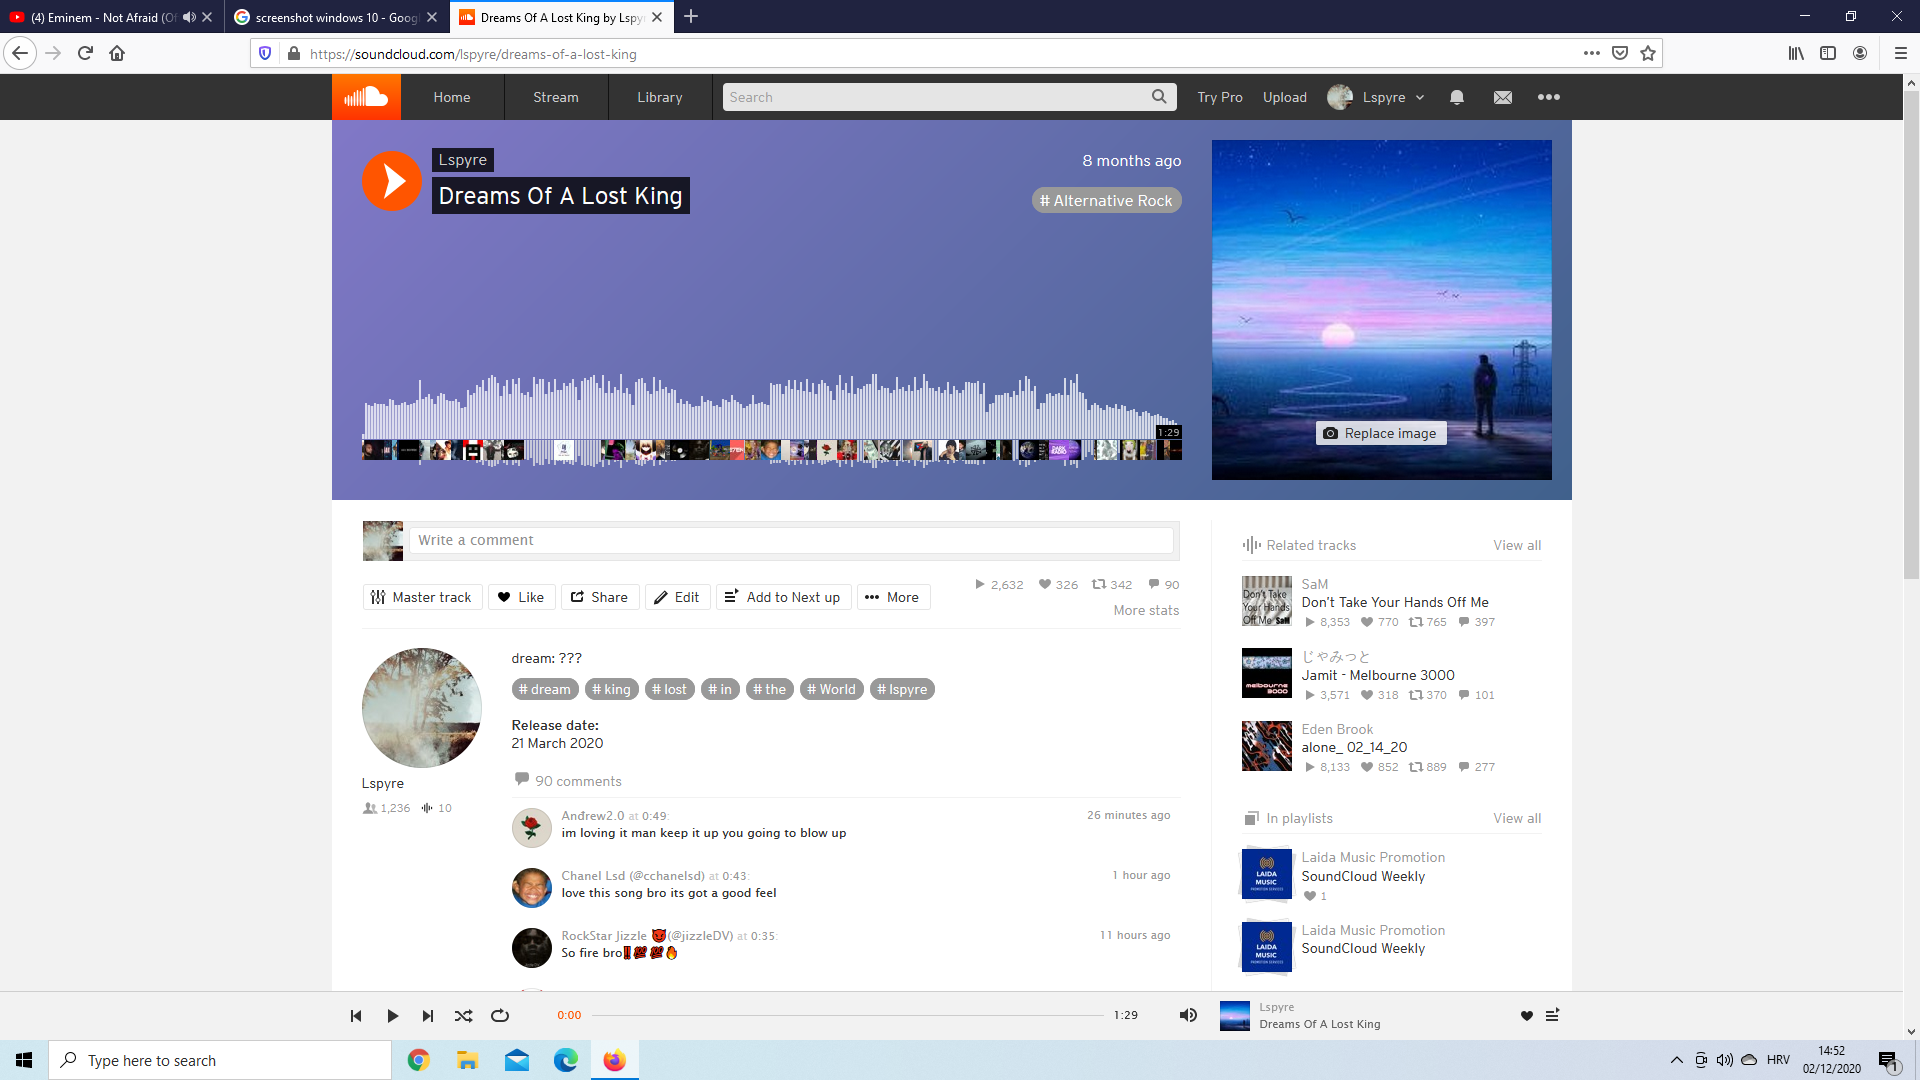Open Chrome from the taskbar
The height and width of the screenshot is (1080, 1920).
(419, 1060)
